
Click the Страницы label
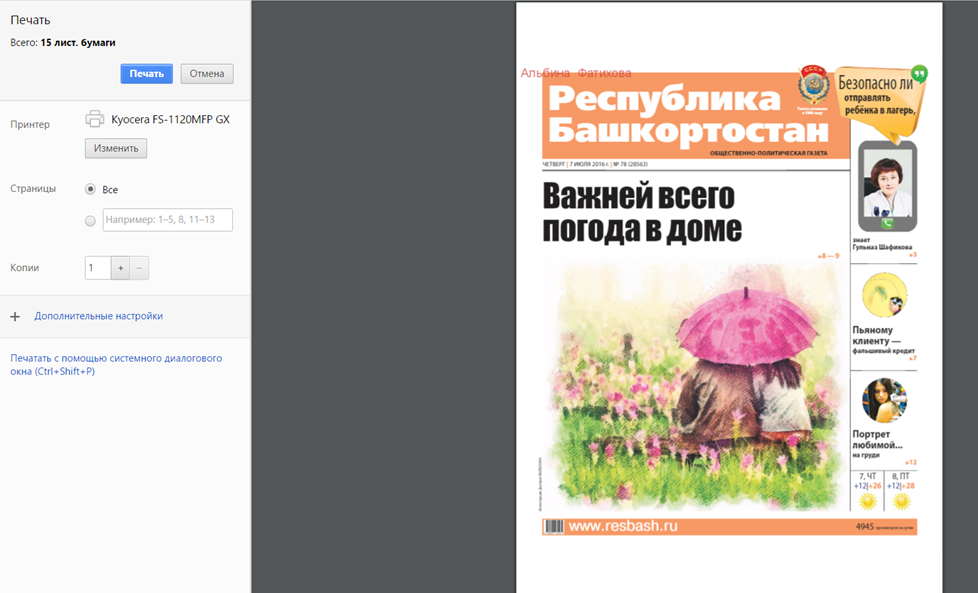(x=33, y=188)
